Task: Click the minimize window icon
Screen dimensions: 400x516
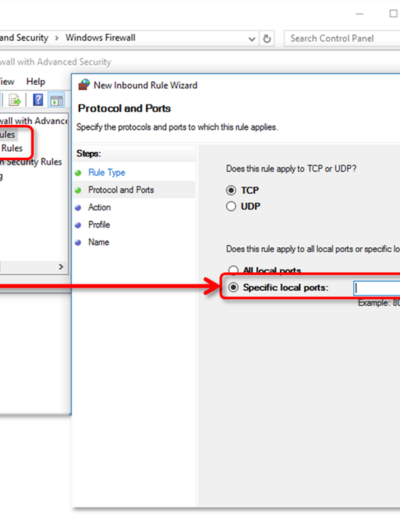Action: (359, 14)
